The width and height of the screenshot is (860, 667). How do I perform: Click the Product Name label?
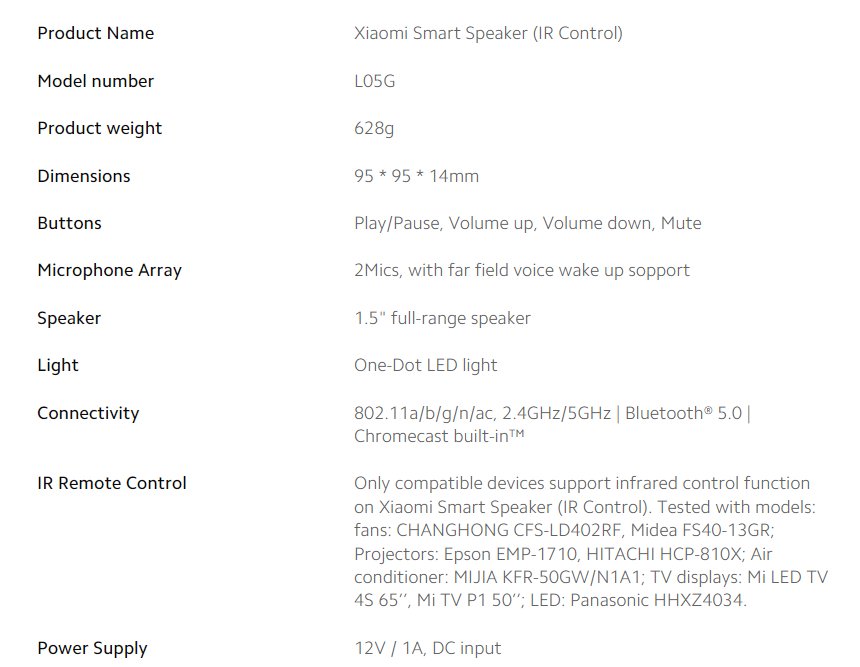(95, 33)
